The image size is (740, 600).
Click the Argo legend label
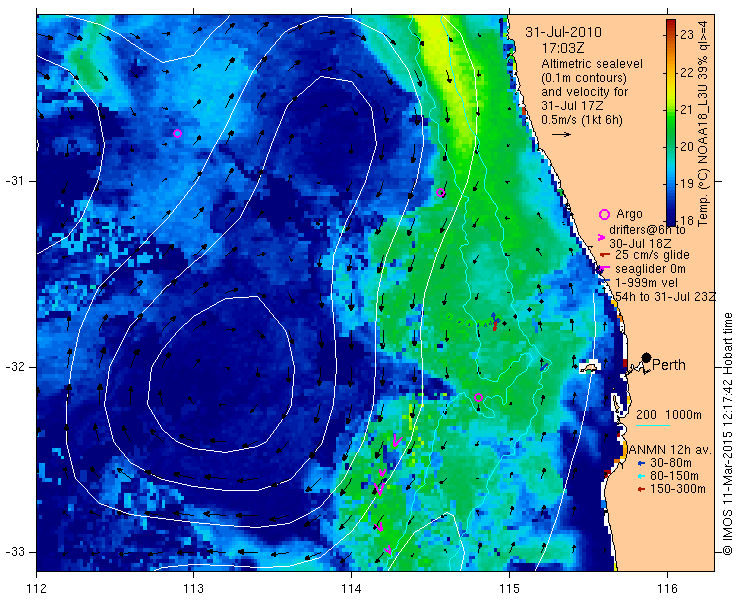[629, 214]
